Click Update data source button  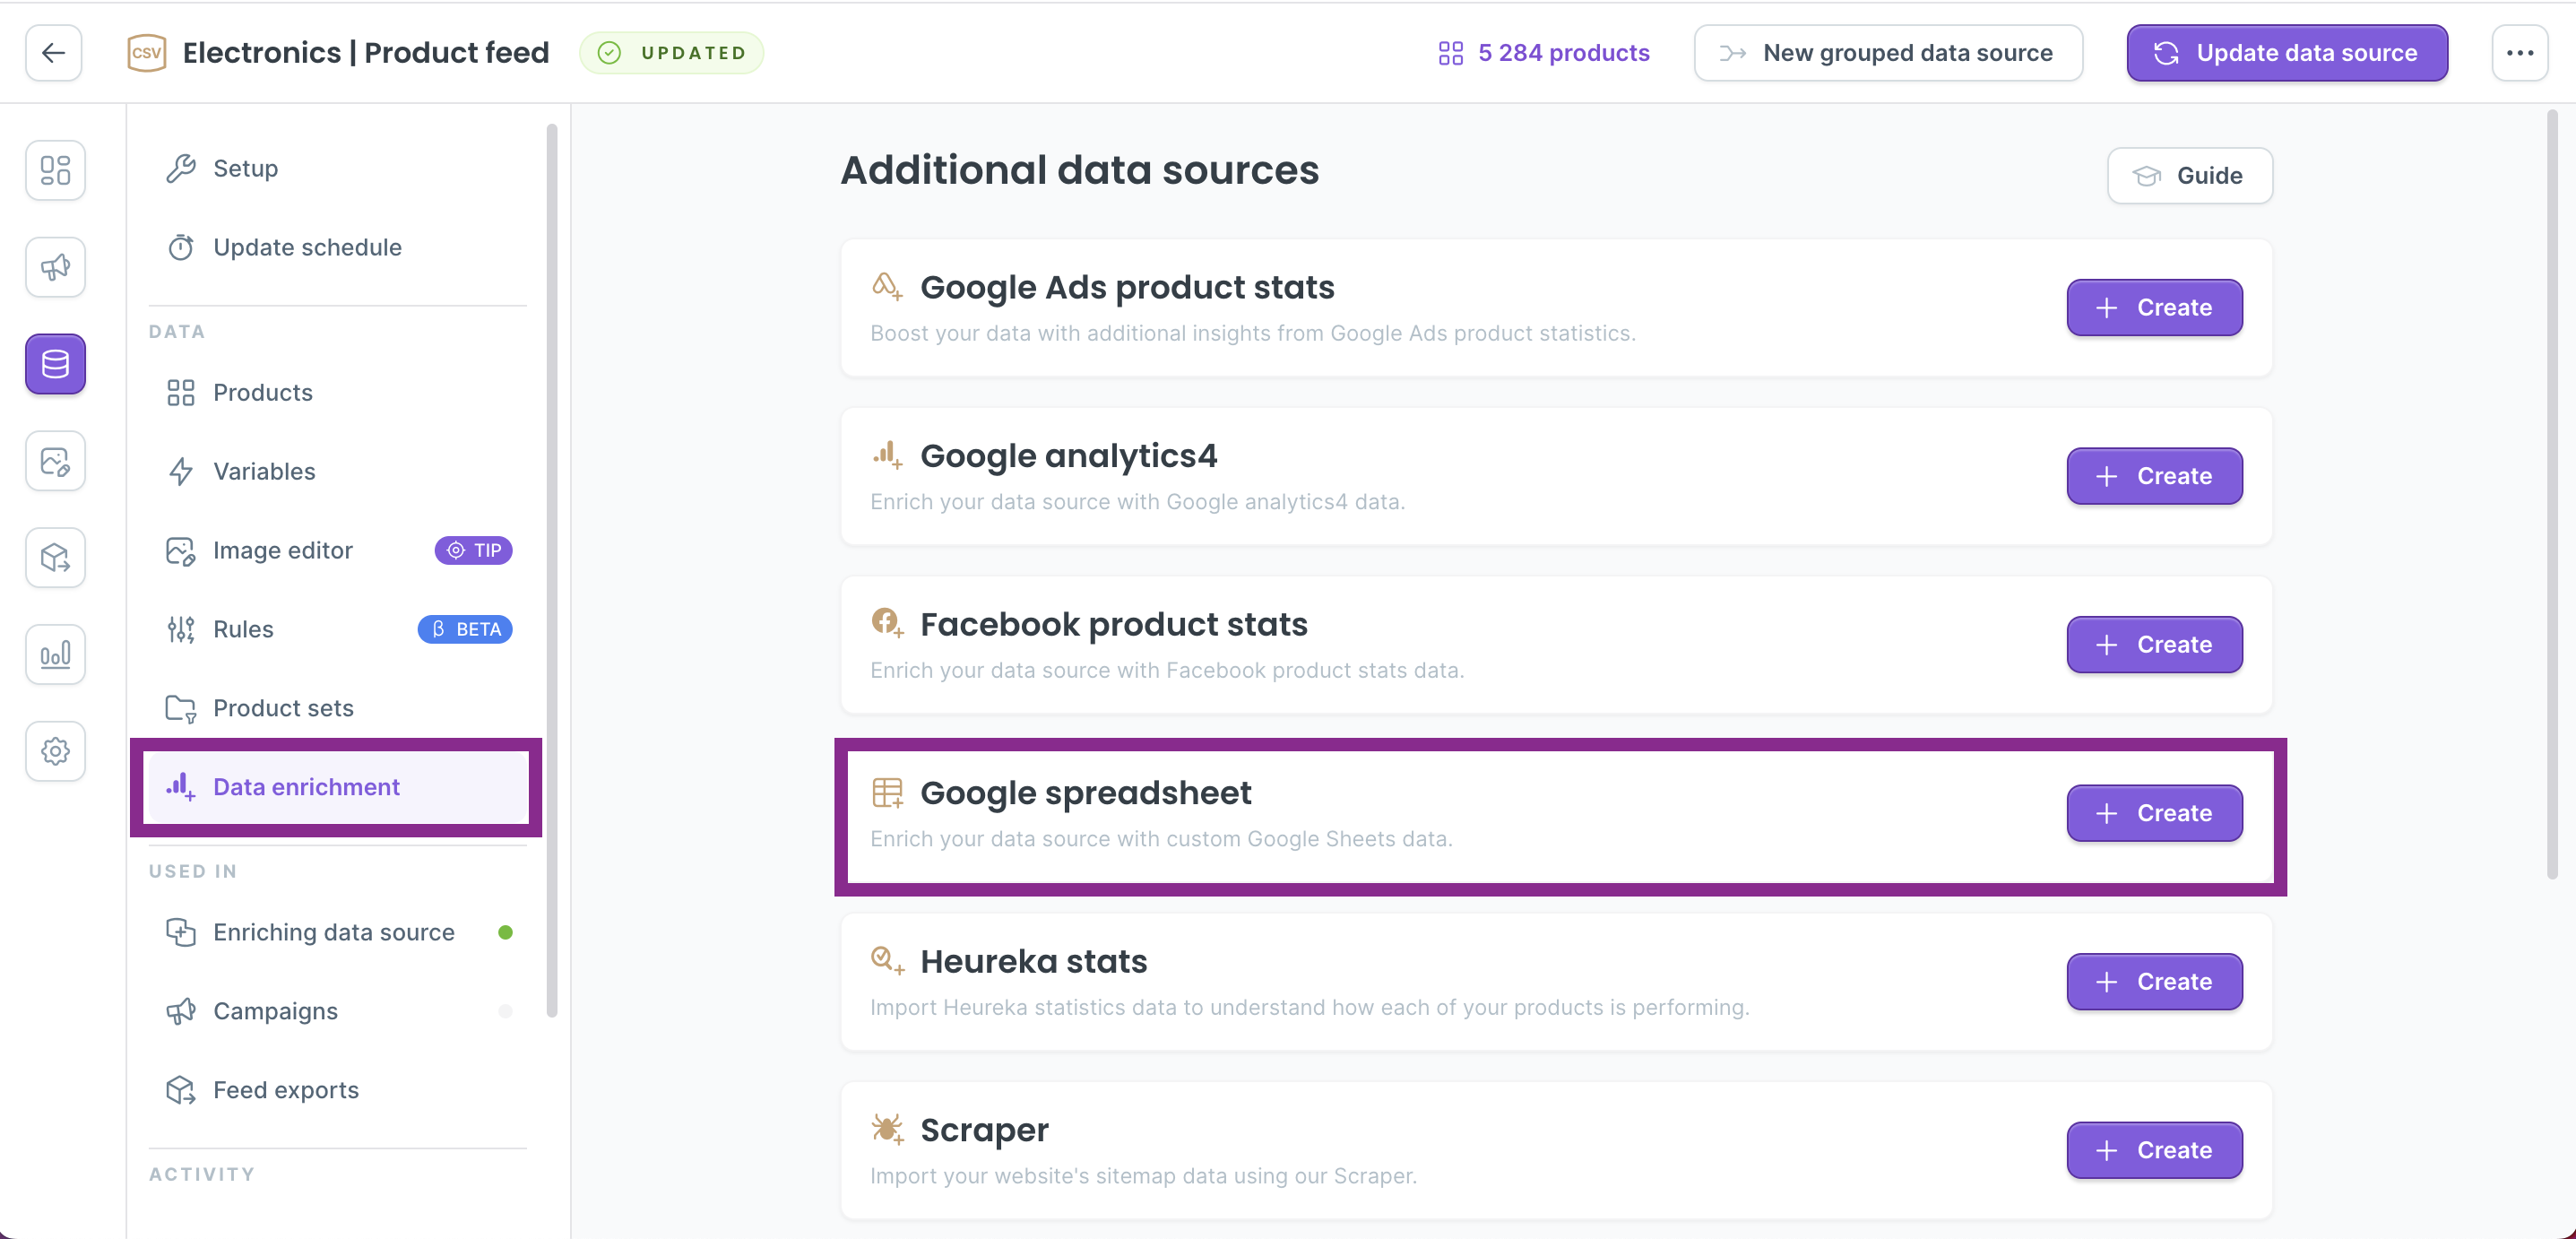[2286, 53]
